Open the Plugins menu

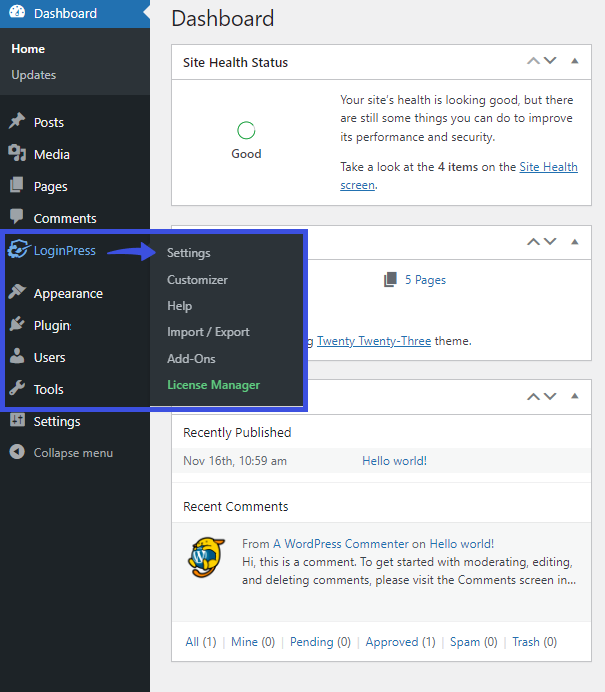pyautogui.click(x=53, y=326)
